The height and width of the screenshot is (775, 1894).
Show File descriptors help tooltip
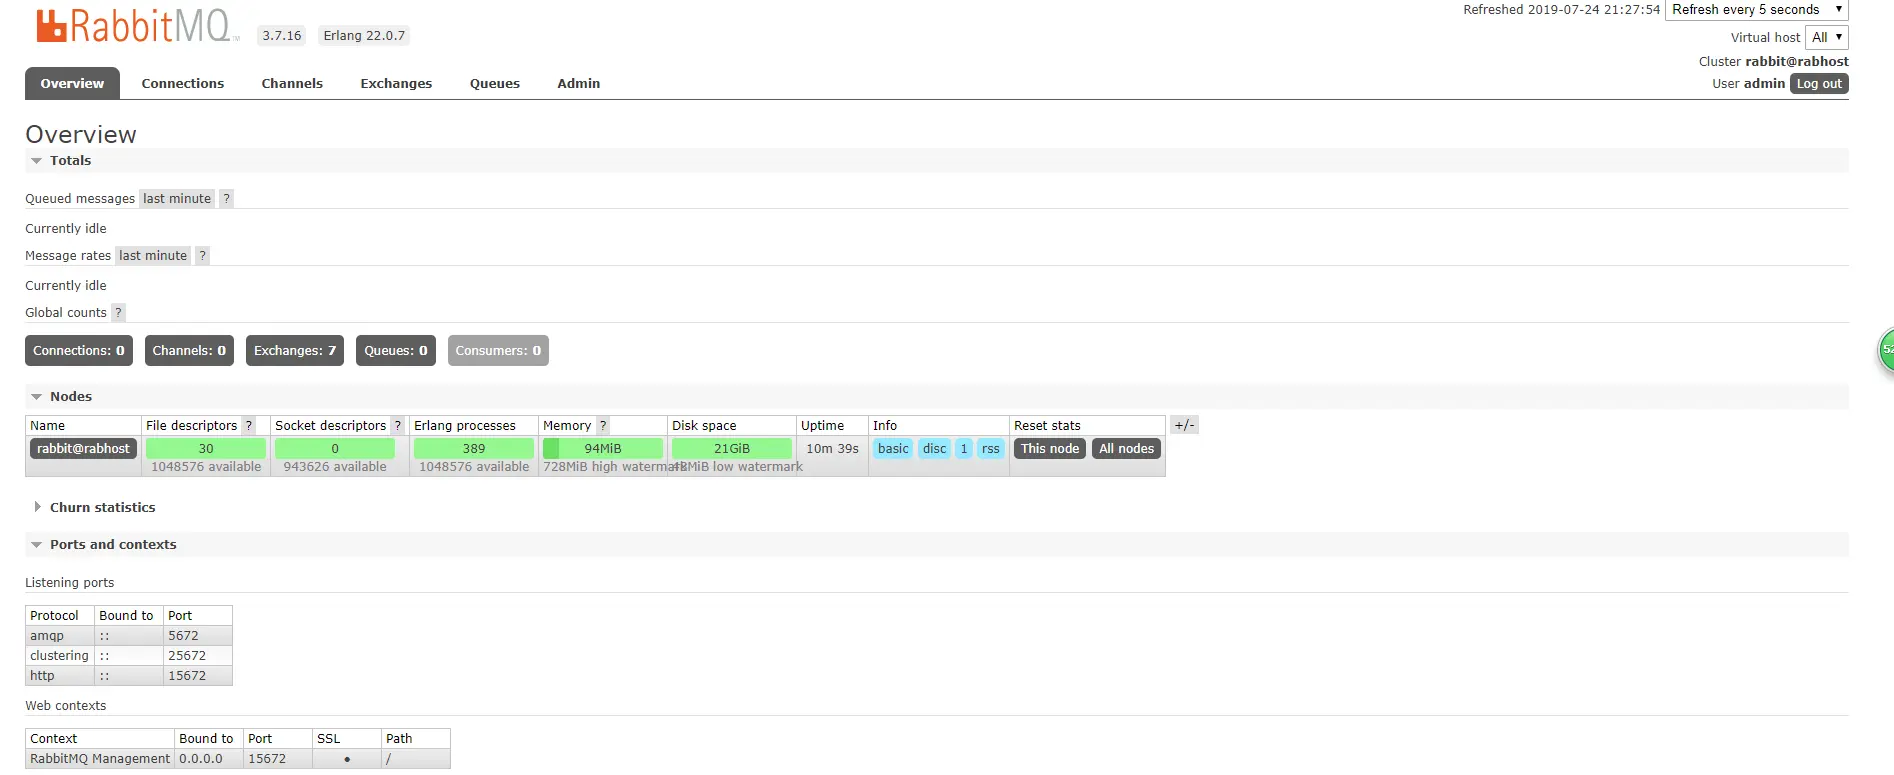(x=249, y=425)
